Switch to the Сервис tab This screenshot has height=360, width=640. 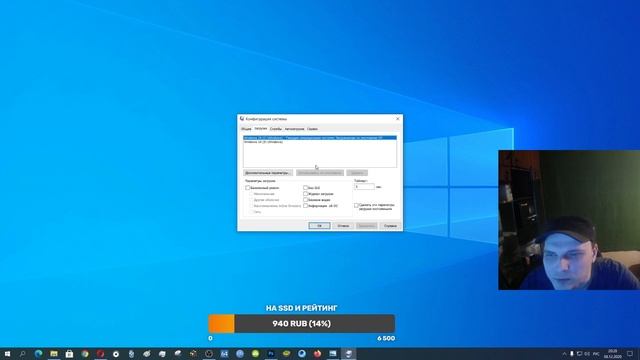pos(312,129)
